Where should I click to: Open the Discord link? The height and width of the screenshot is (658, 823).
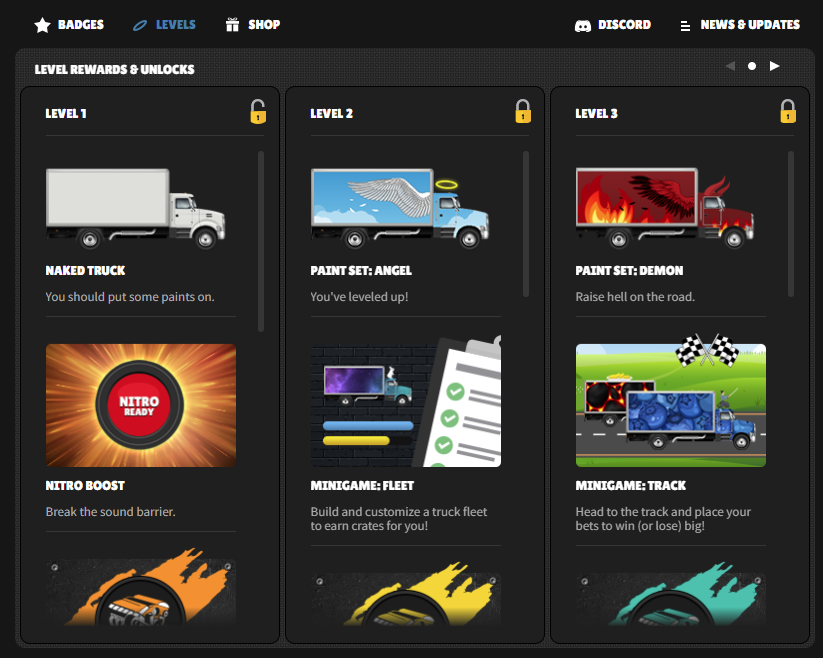(613, 25)
